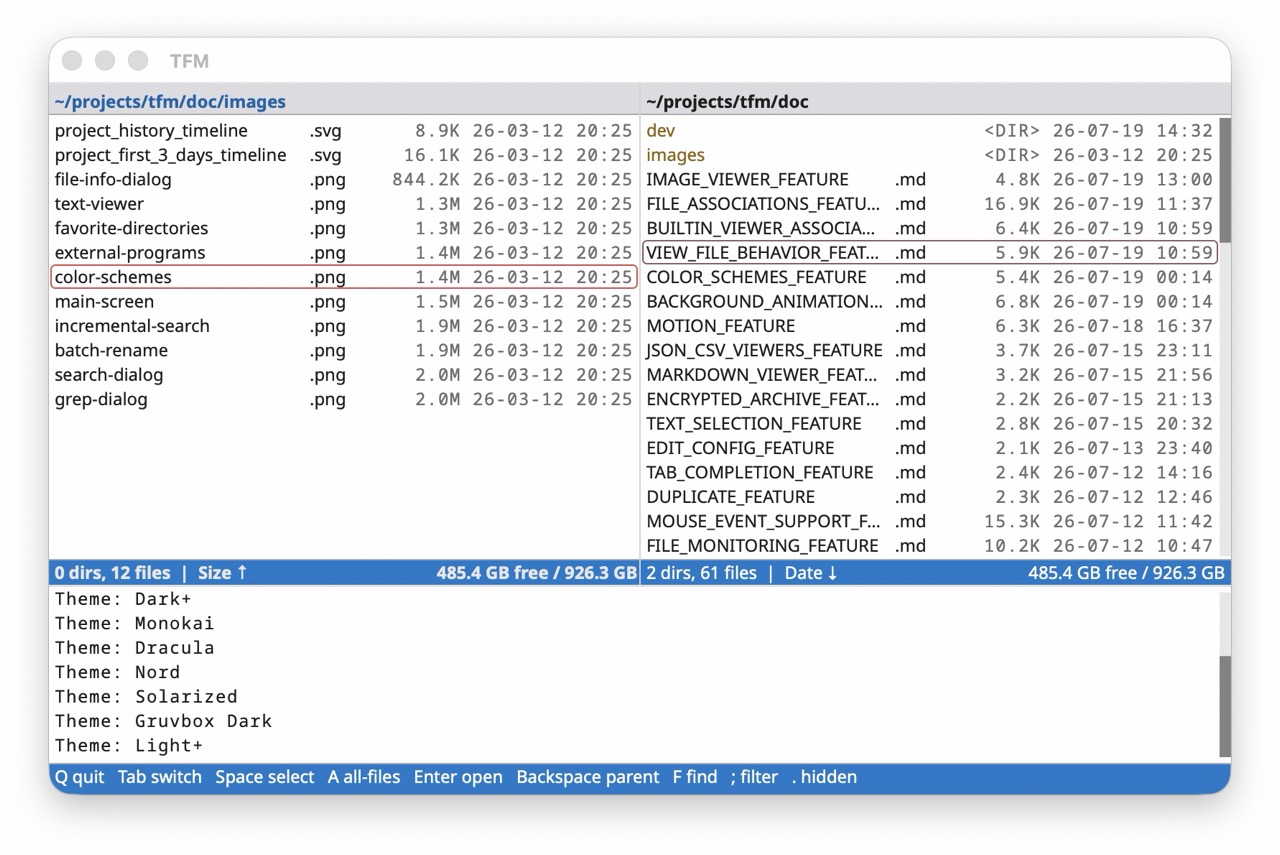Select the MARKDOWN_VIEWER_FEAT… .md file
The width and height of the screenshot is (1280, 855).
[930, 375]
